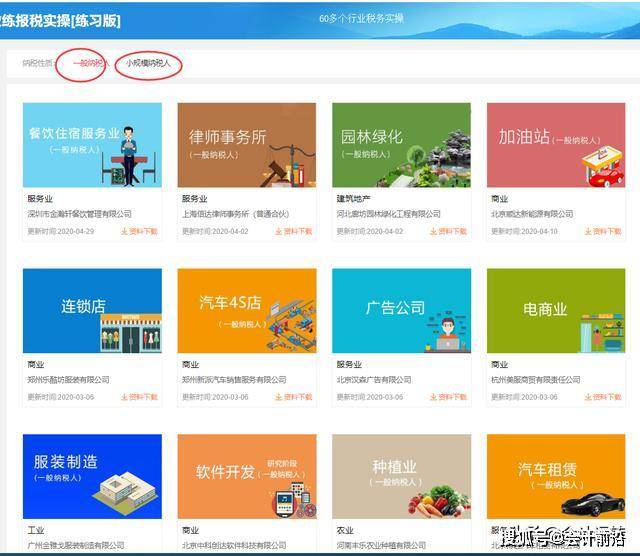Open the 电商业 industry card image
Image resolution: width=640 pixels, height=556 pixels.
click(556, 311)
